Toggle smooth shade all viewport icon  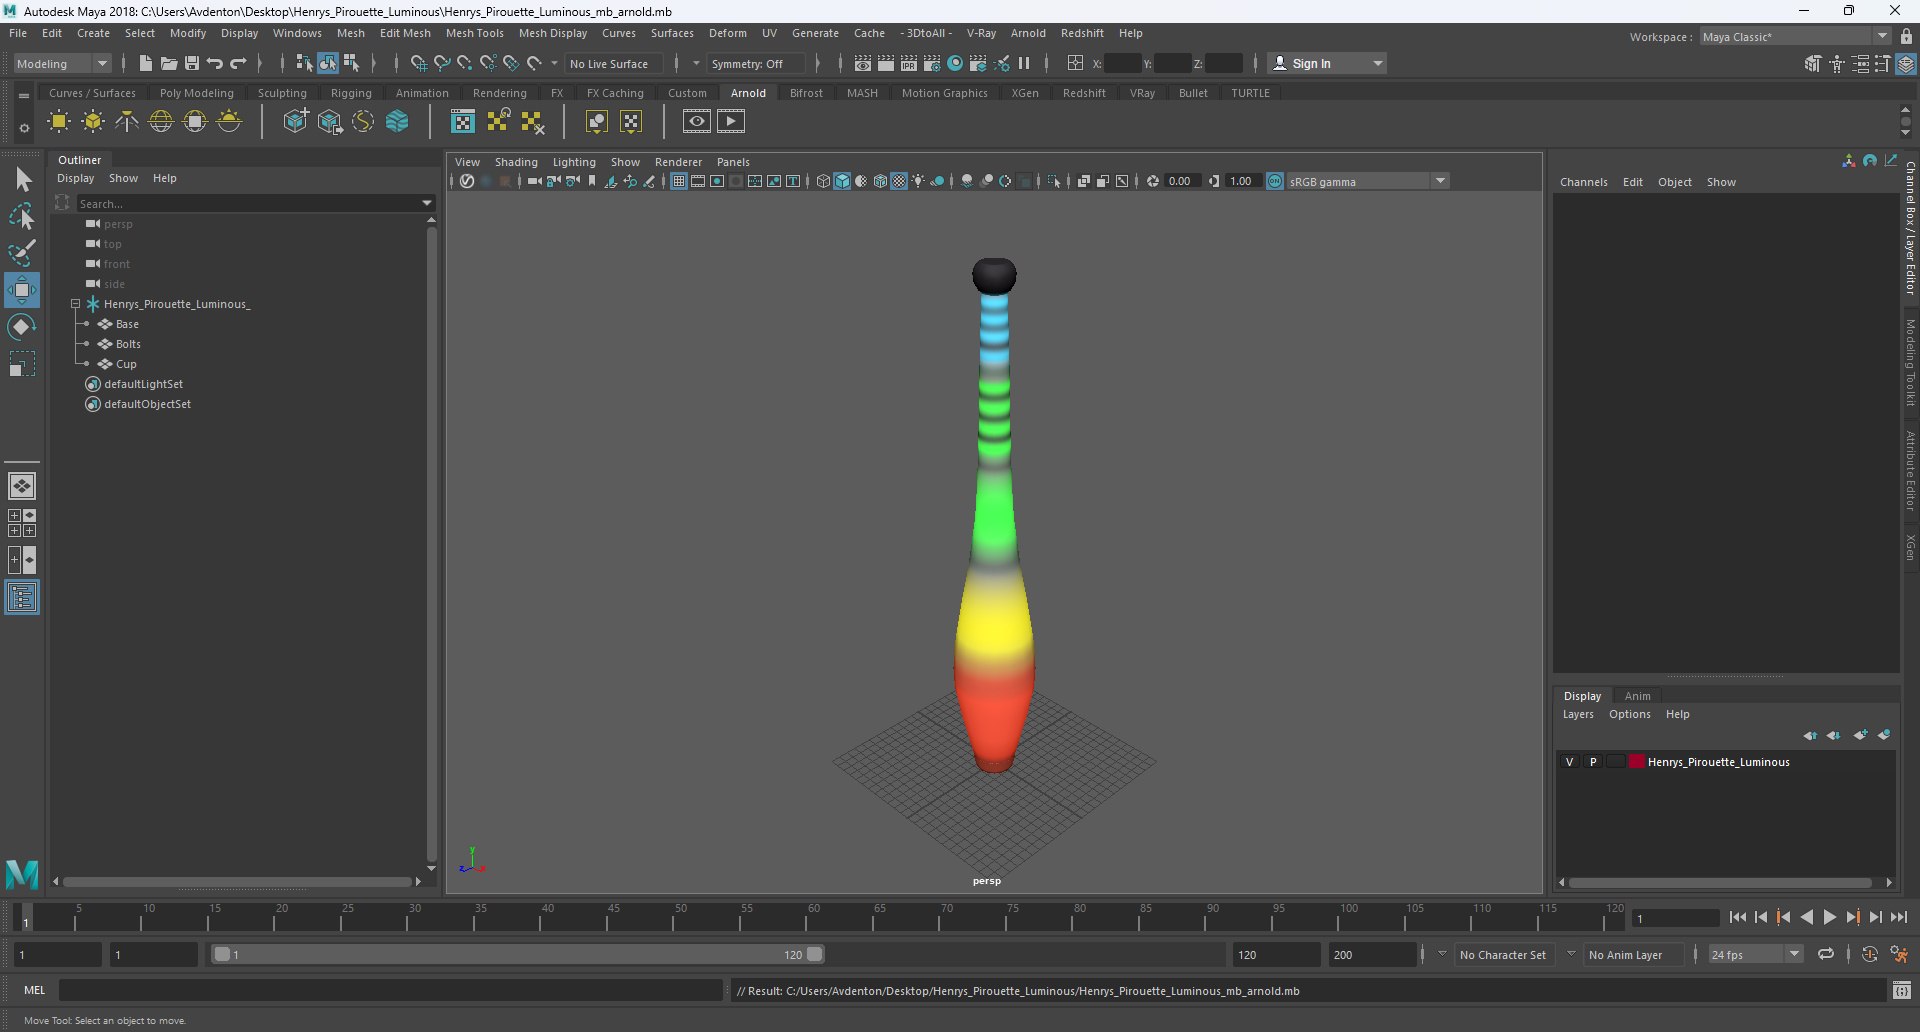pos(842,181)
